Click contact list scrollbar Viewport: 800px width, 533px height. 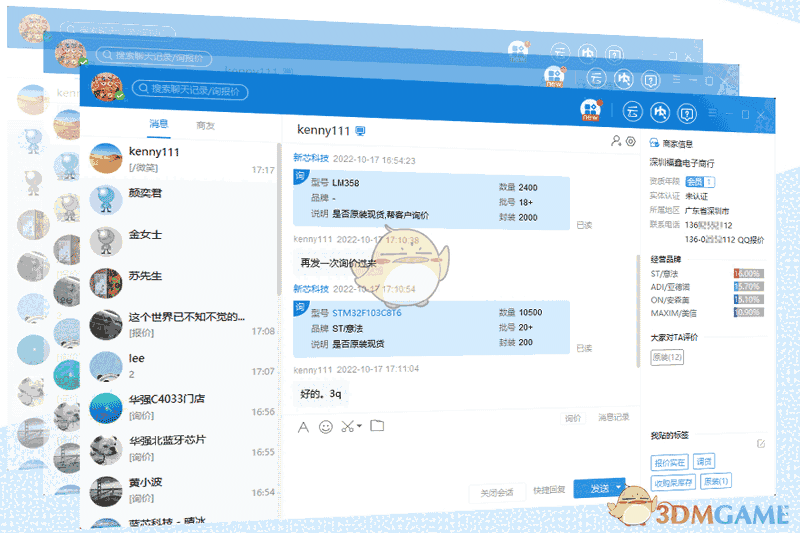[x=279, y=218]
